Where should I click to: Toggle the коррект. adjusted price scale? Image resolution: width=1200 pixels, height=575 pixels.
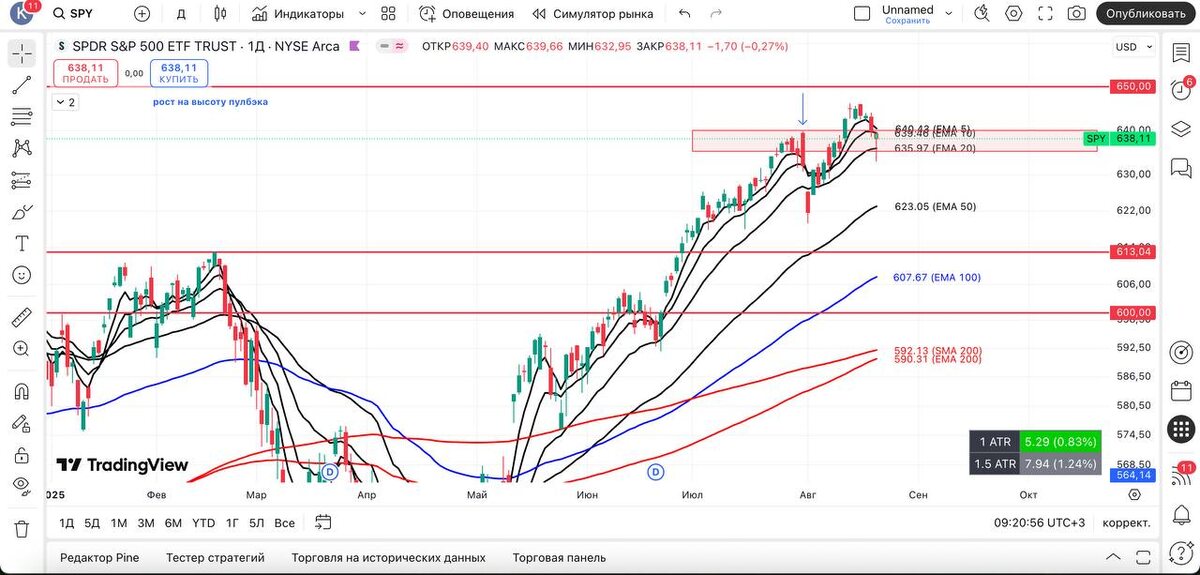point(1127,522)
